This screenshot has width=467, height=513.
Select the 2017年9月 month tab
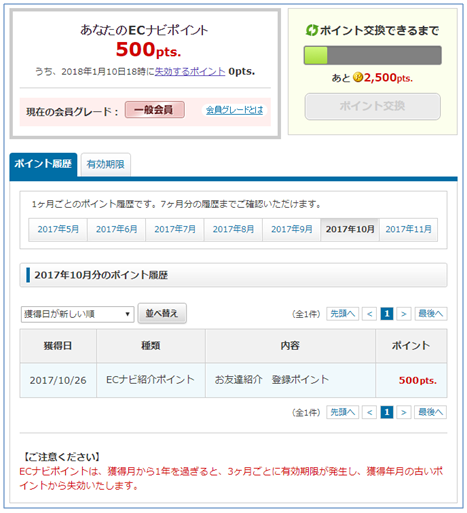coord(292,229)
